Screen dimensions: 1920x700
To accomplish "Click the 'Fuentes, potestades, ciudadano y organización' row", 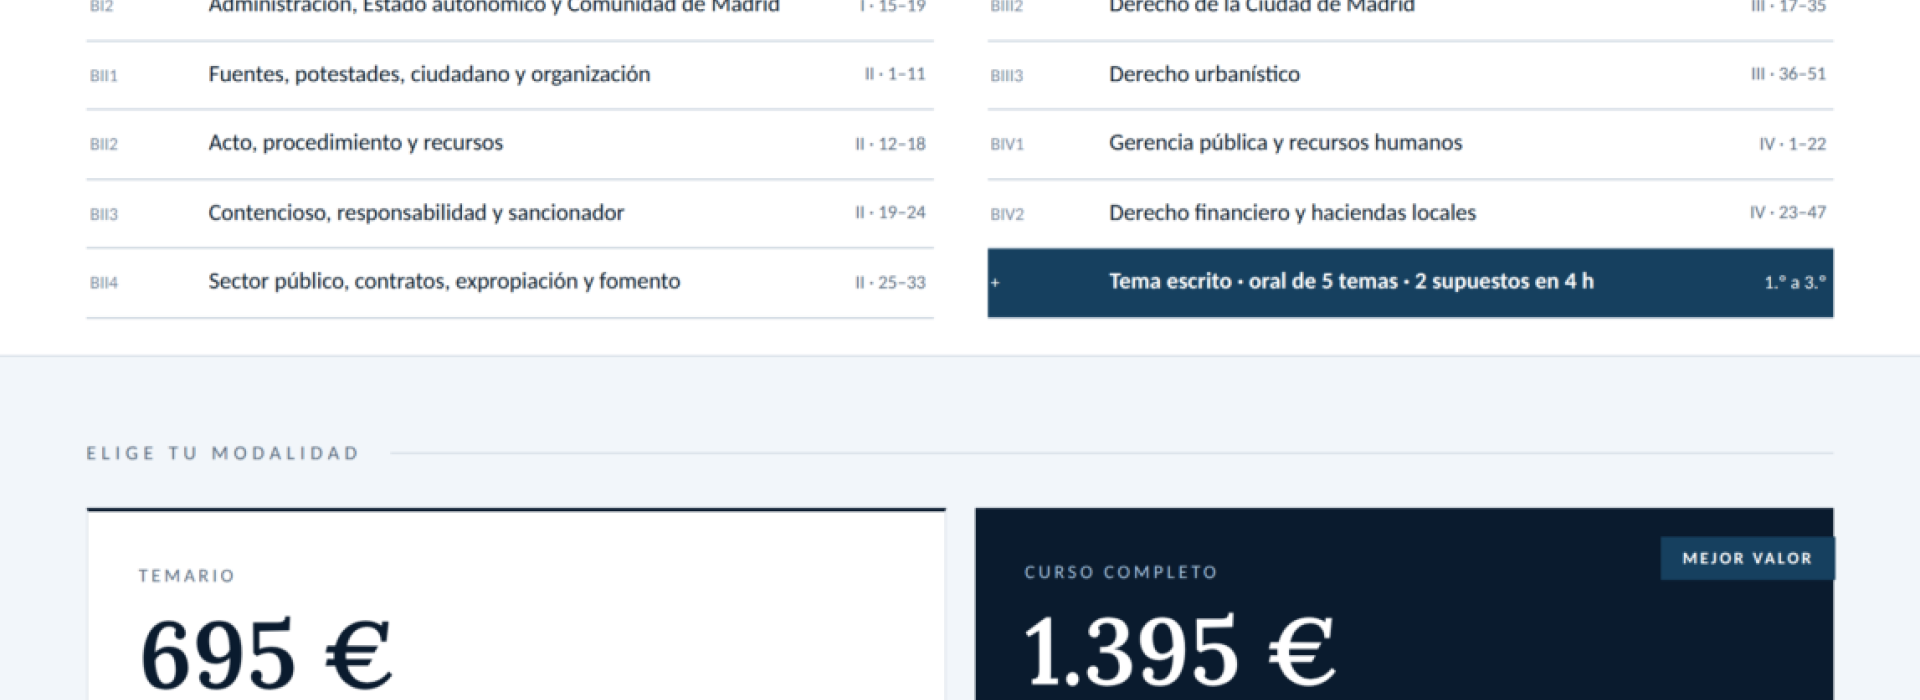I will click(510, 75).
